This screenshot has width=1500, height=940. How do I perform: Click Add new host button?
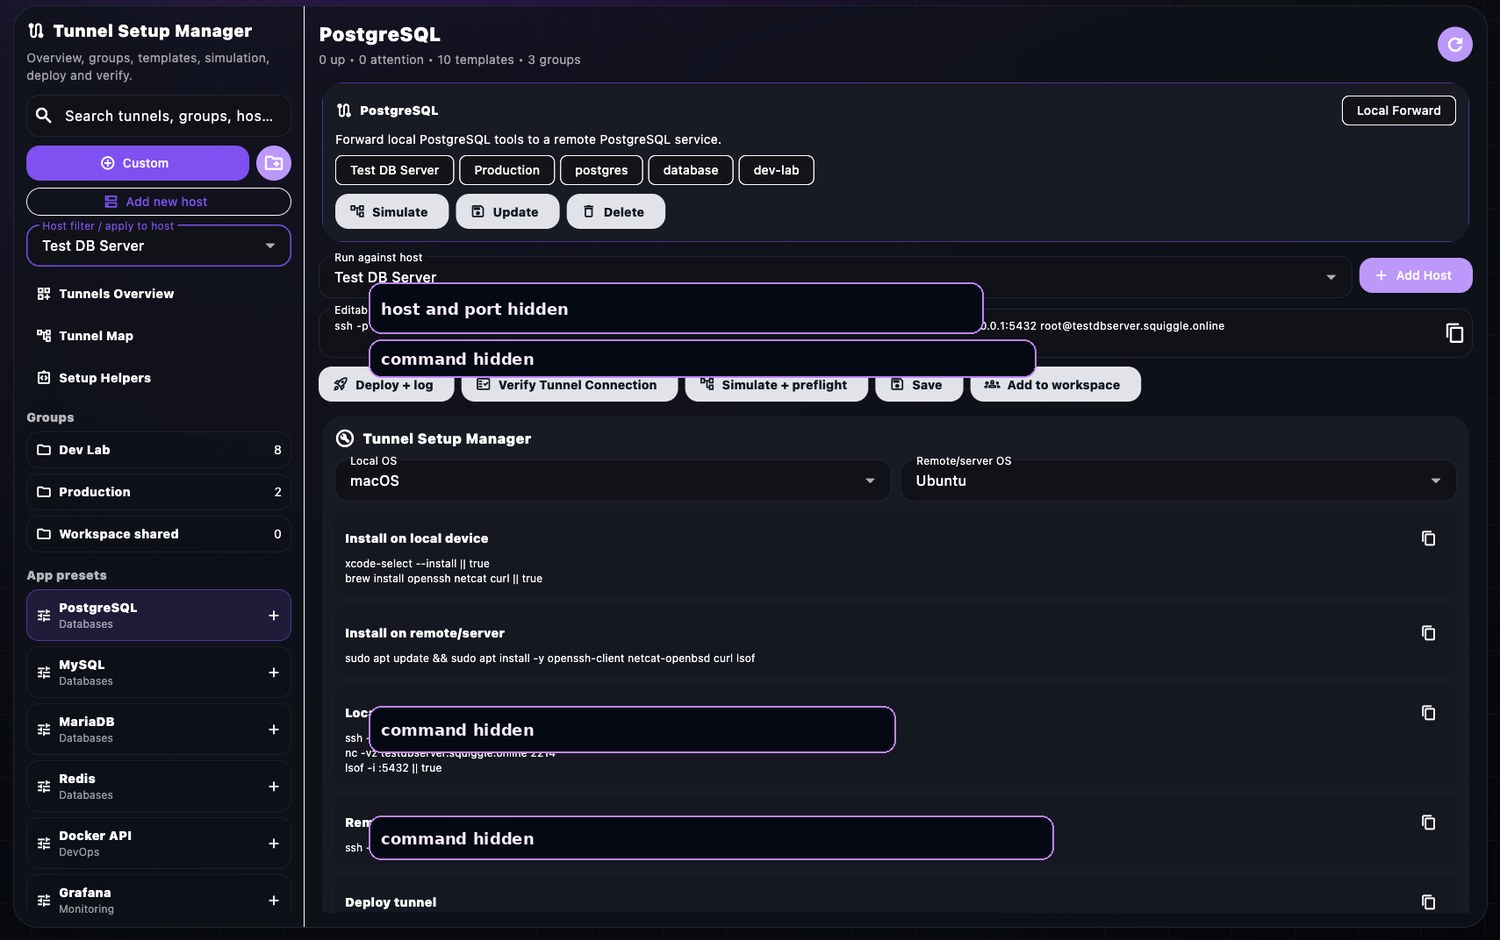pos(159,202)
